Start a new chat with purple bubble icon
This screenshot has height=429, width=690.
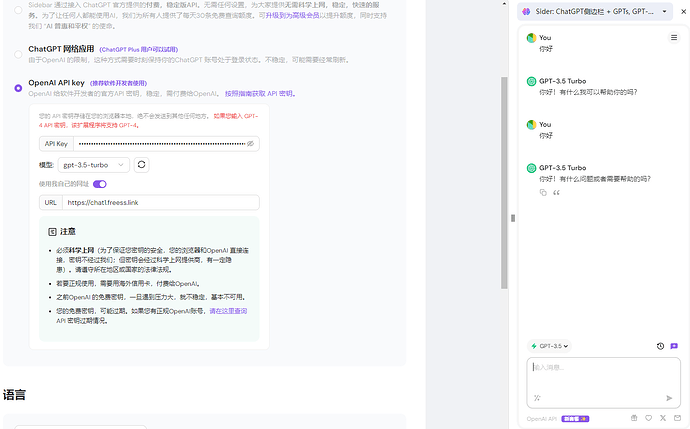click(674, 346)
